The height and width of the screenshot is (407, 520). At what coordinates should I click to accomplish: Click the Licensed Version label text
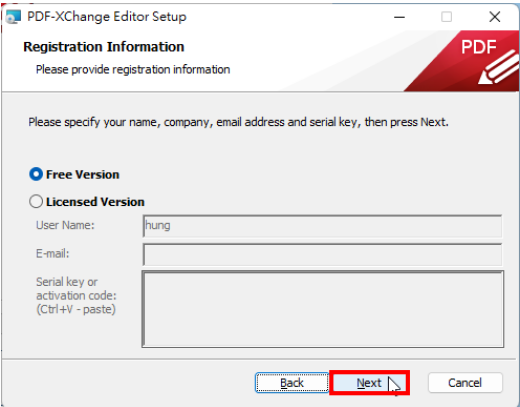coord(95,202)
